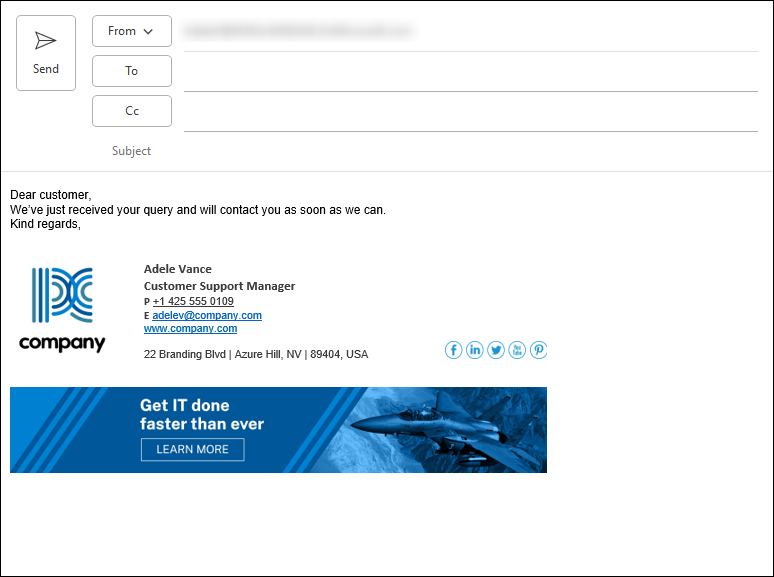Open the Facebook icon in signature
This screenshot has width=774, height=577.
click(x=453, y=350)
